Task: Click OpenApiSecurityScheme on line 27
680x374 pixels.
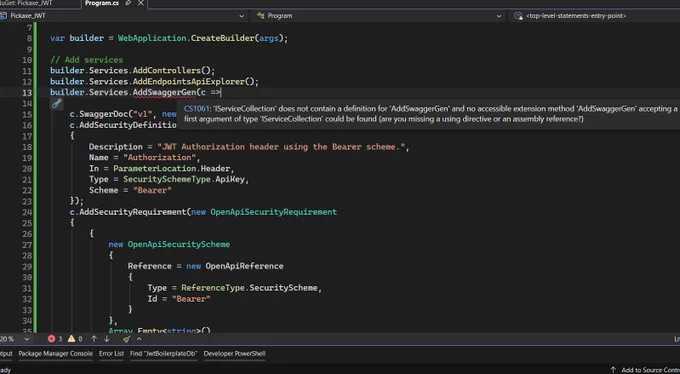Action: 179,244
